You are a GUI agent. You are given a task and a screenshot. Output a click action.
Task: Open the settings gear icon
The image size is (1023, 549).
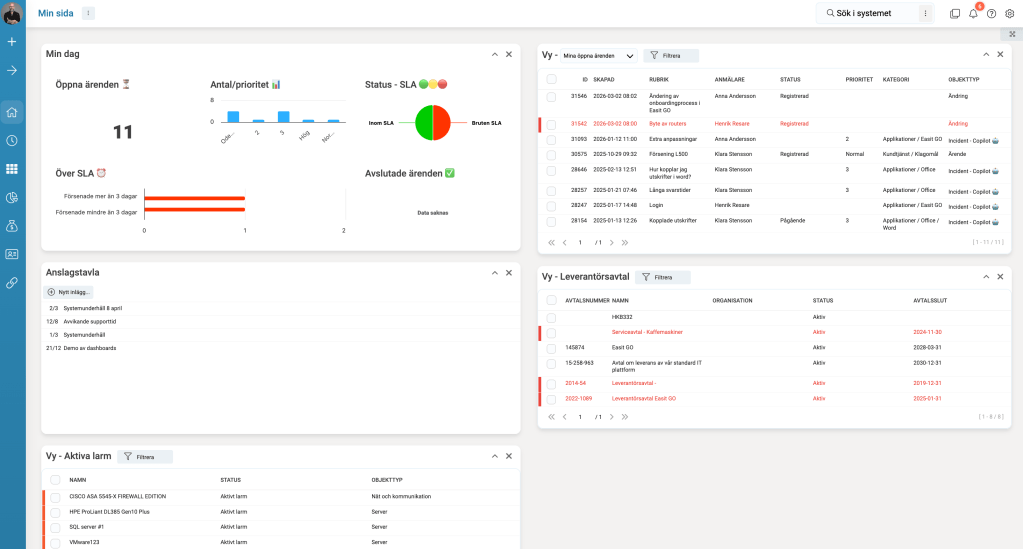(x=1008, y=13)
